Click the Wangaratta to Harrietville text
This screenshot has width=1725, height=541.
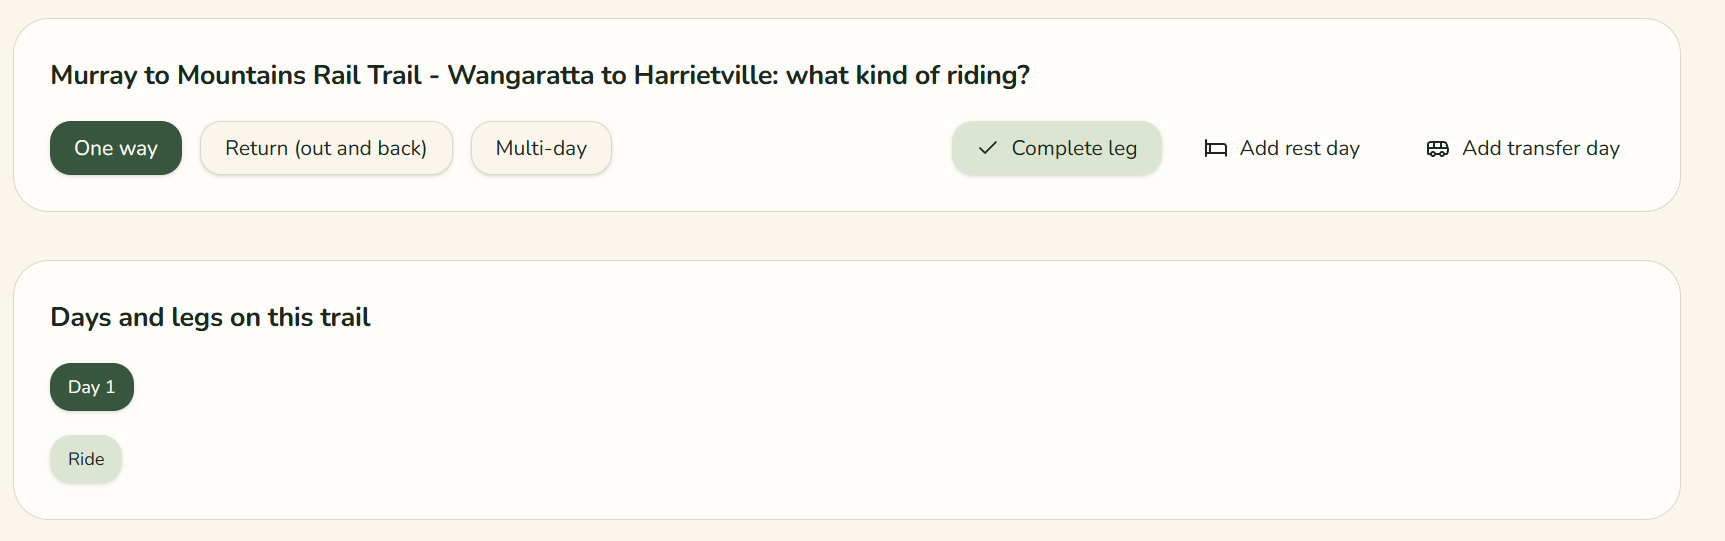tap(613, 75)
